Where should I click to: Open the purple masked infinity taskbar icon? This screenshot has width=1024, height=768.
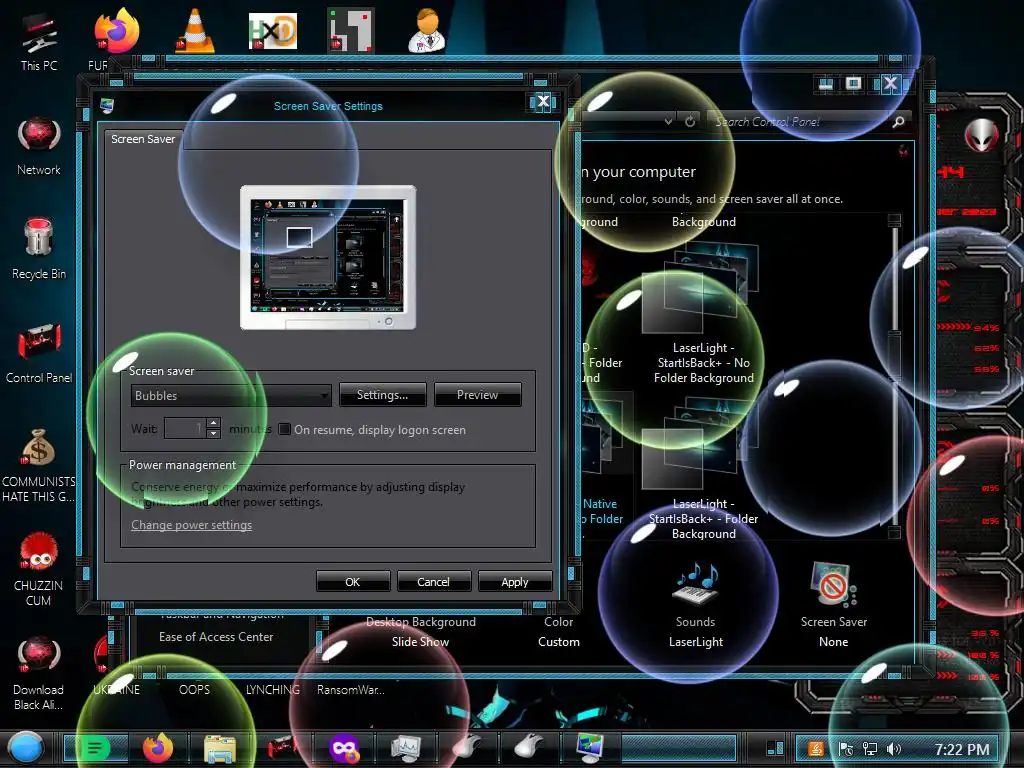344,748
